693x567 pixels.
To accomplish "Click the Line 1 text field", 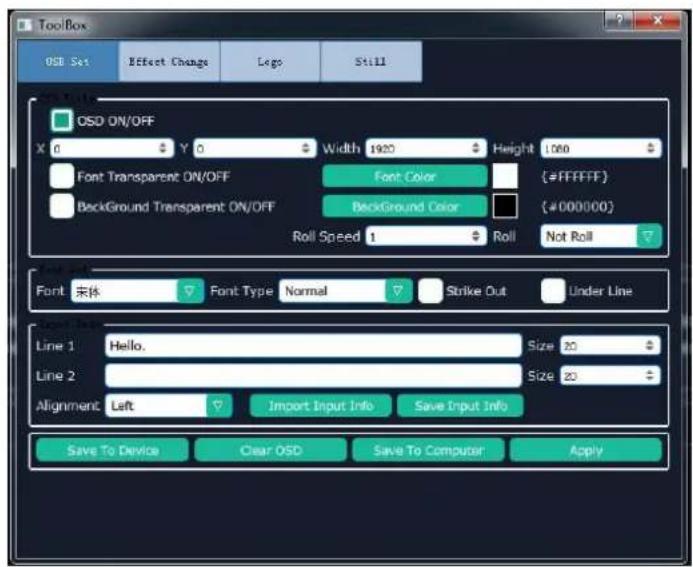I will [313, 345].
